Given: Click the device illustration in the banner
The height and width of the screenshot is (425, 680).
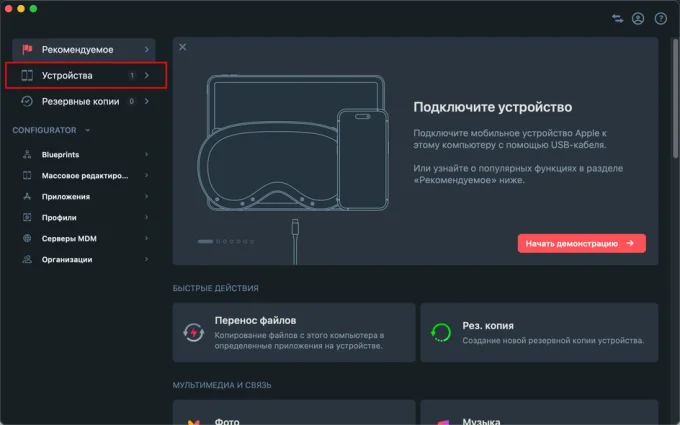Looking at the screenshot, I should click(293, 143).
